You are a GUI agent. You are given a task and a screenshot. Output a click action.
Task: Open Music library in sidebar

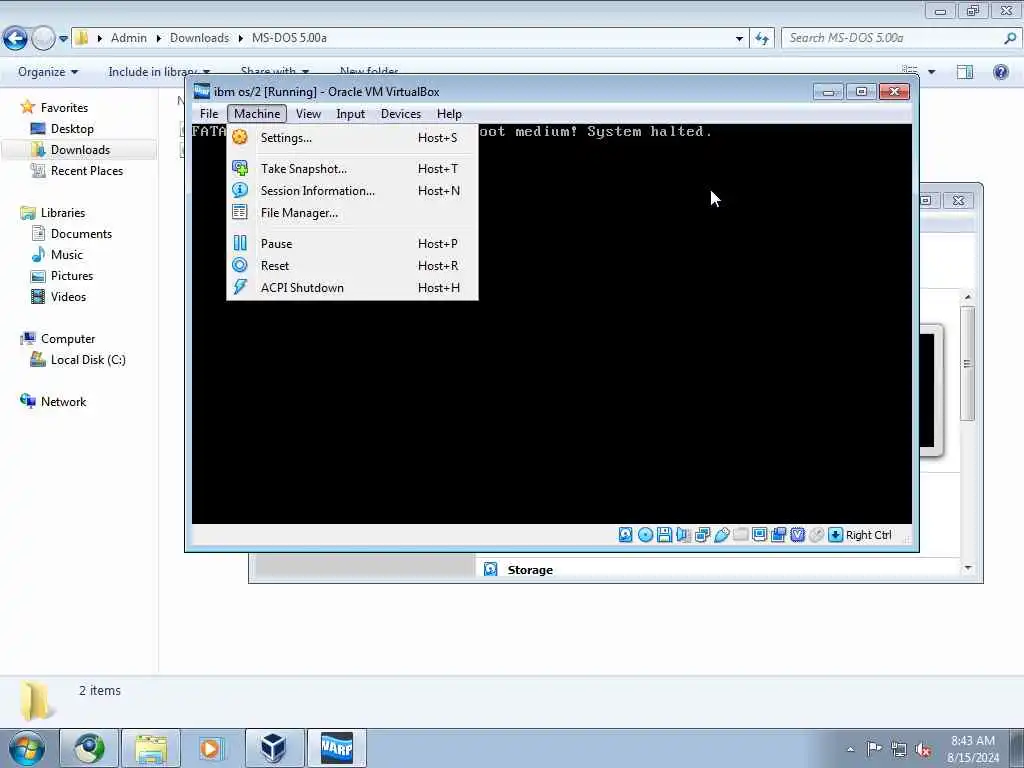[67, 255]
